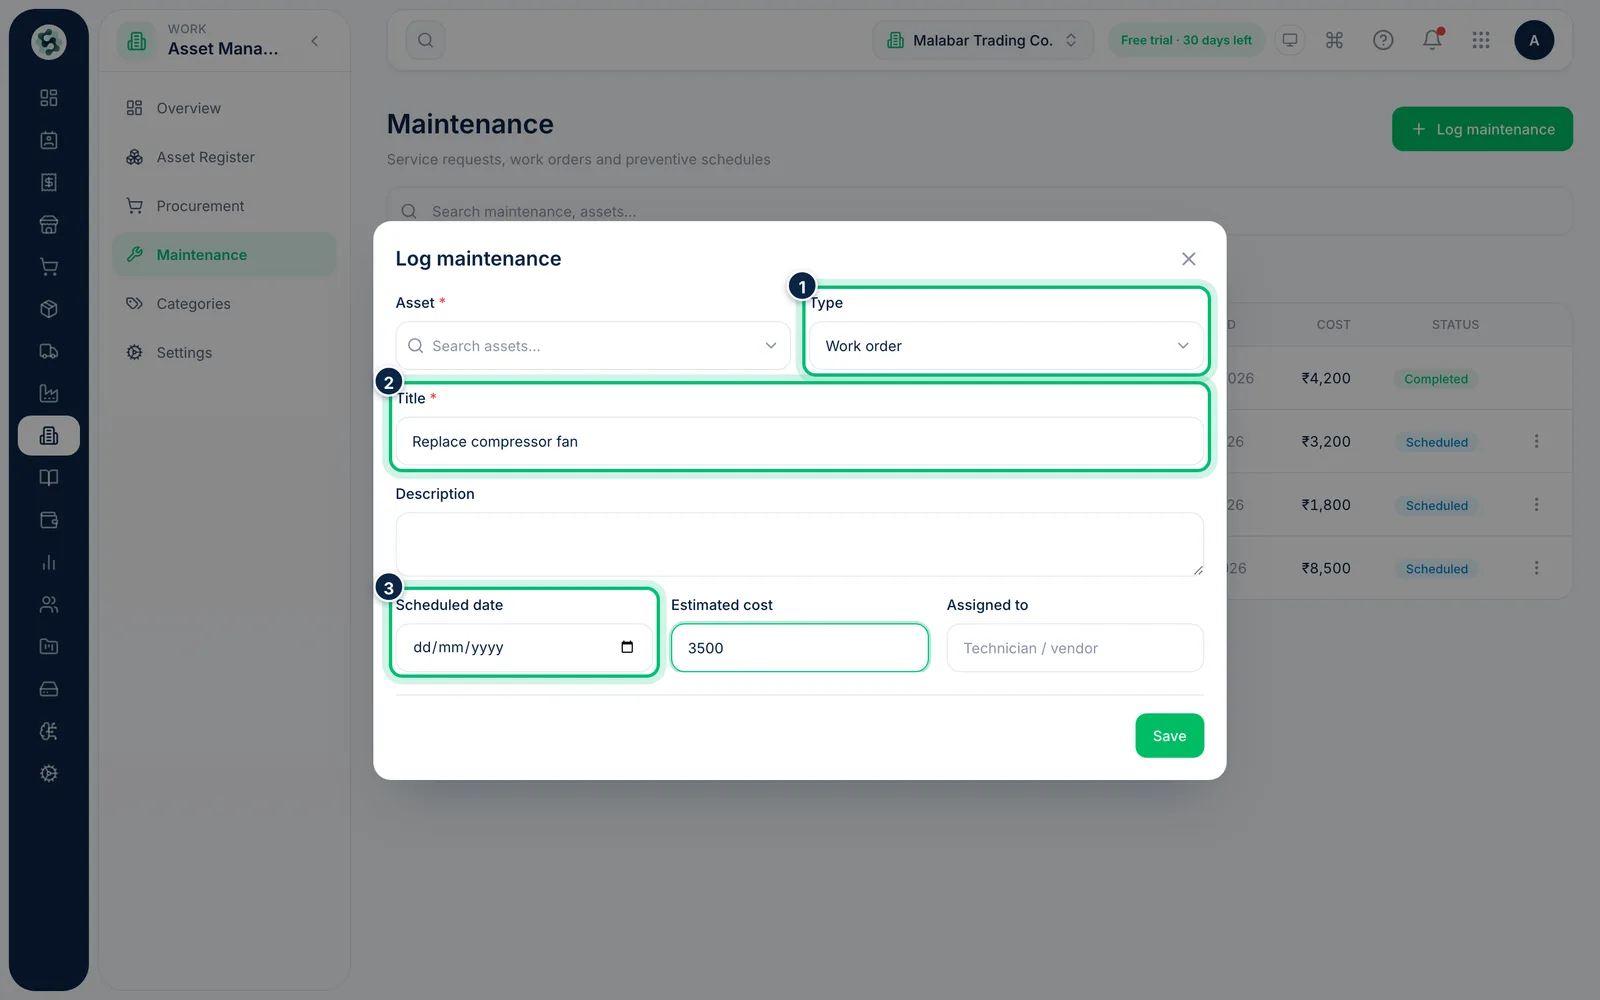Open the command shortcut icon in top bar

point(1334,40)
